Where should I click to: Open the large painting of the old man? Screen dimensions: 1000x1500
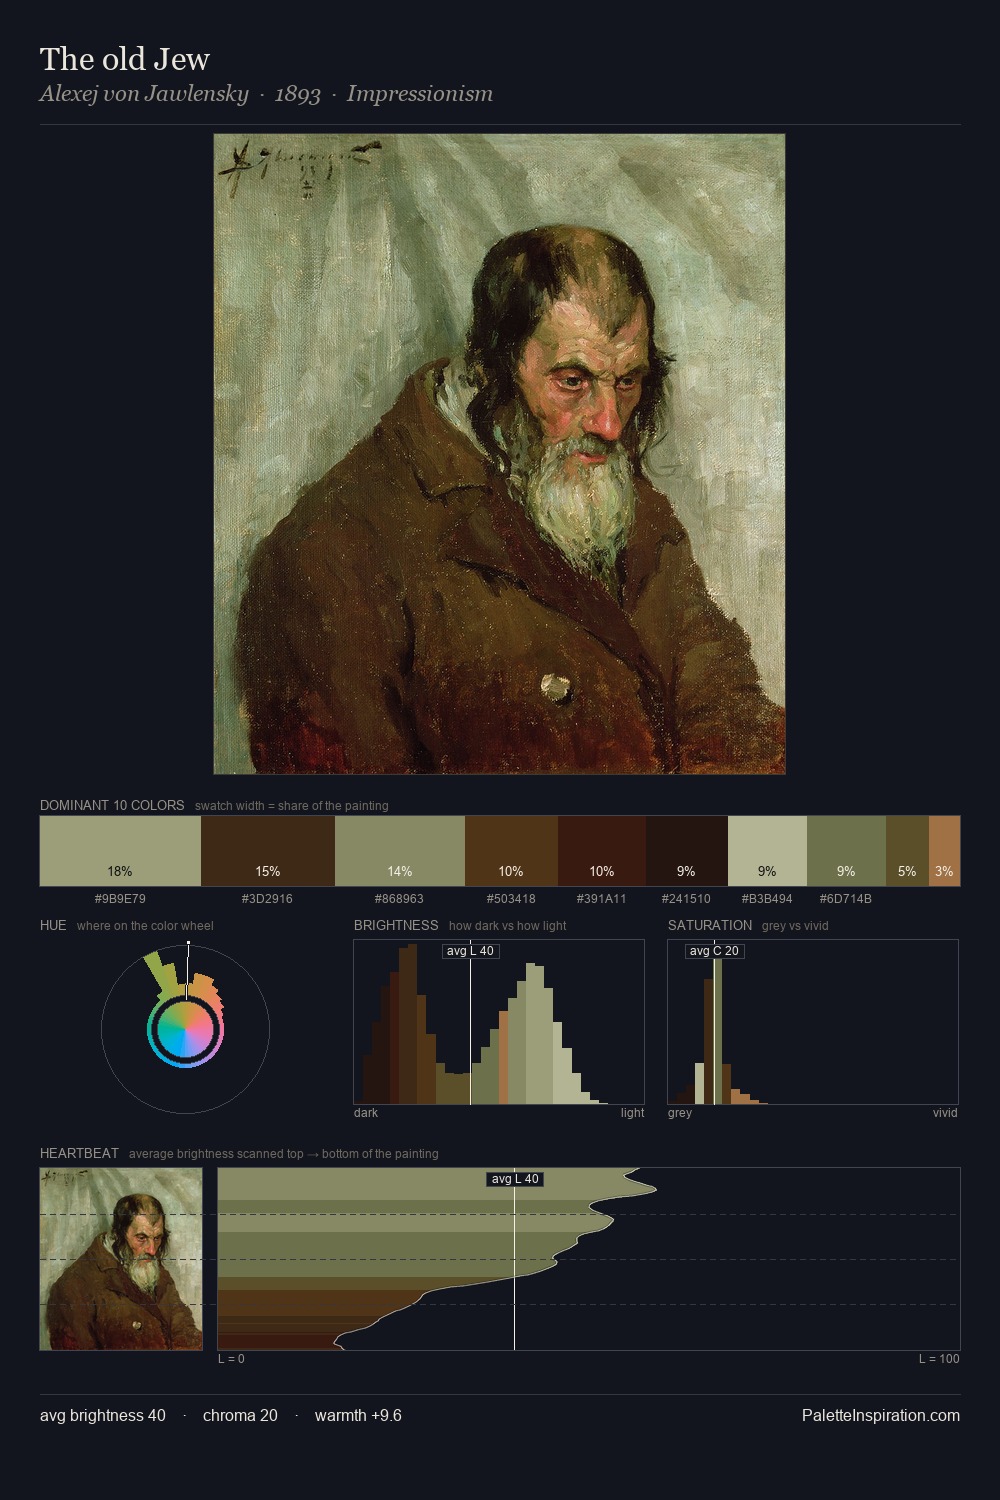click(499, 454)
